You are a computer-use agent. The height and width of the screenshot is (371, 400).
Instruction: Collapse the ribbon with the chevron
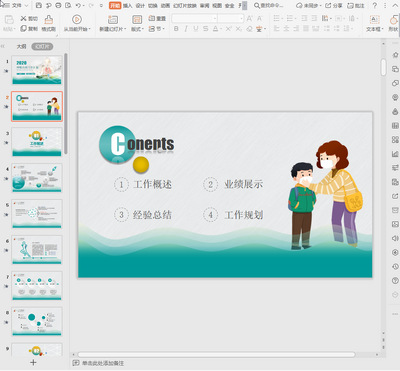click(x=395, y=6)
